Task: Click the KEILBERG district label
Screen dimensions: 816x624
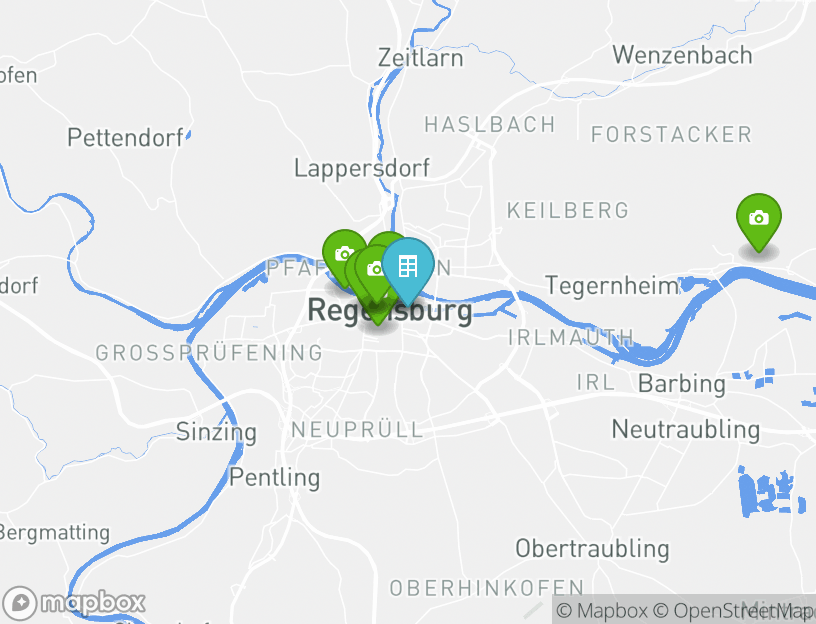Action: [x=568, y=211]
